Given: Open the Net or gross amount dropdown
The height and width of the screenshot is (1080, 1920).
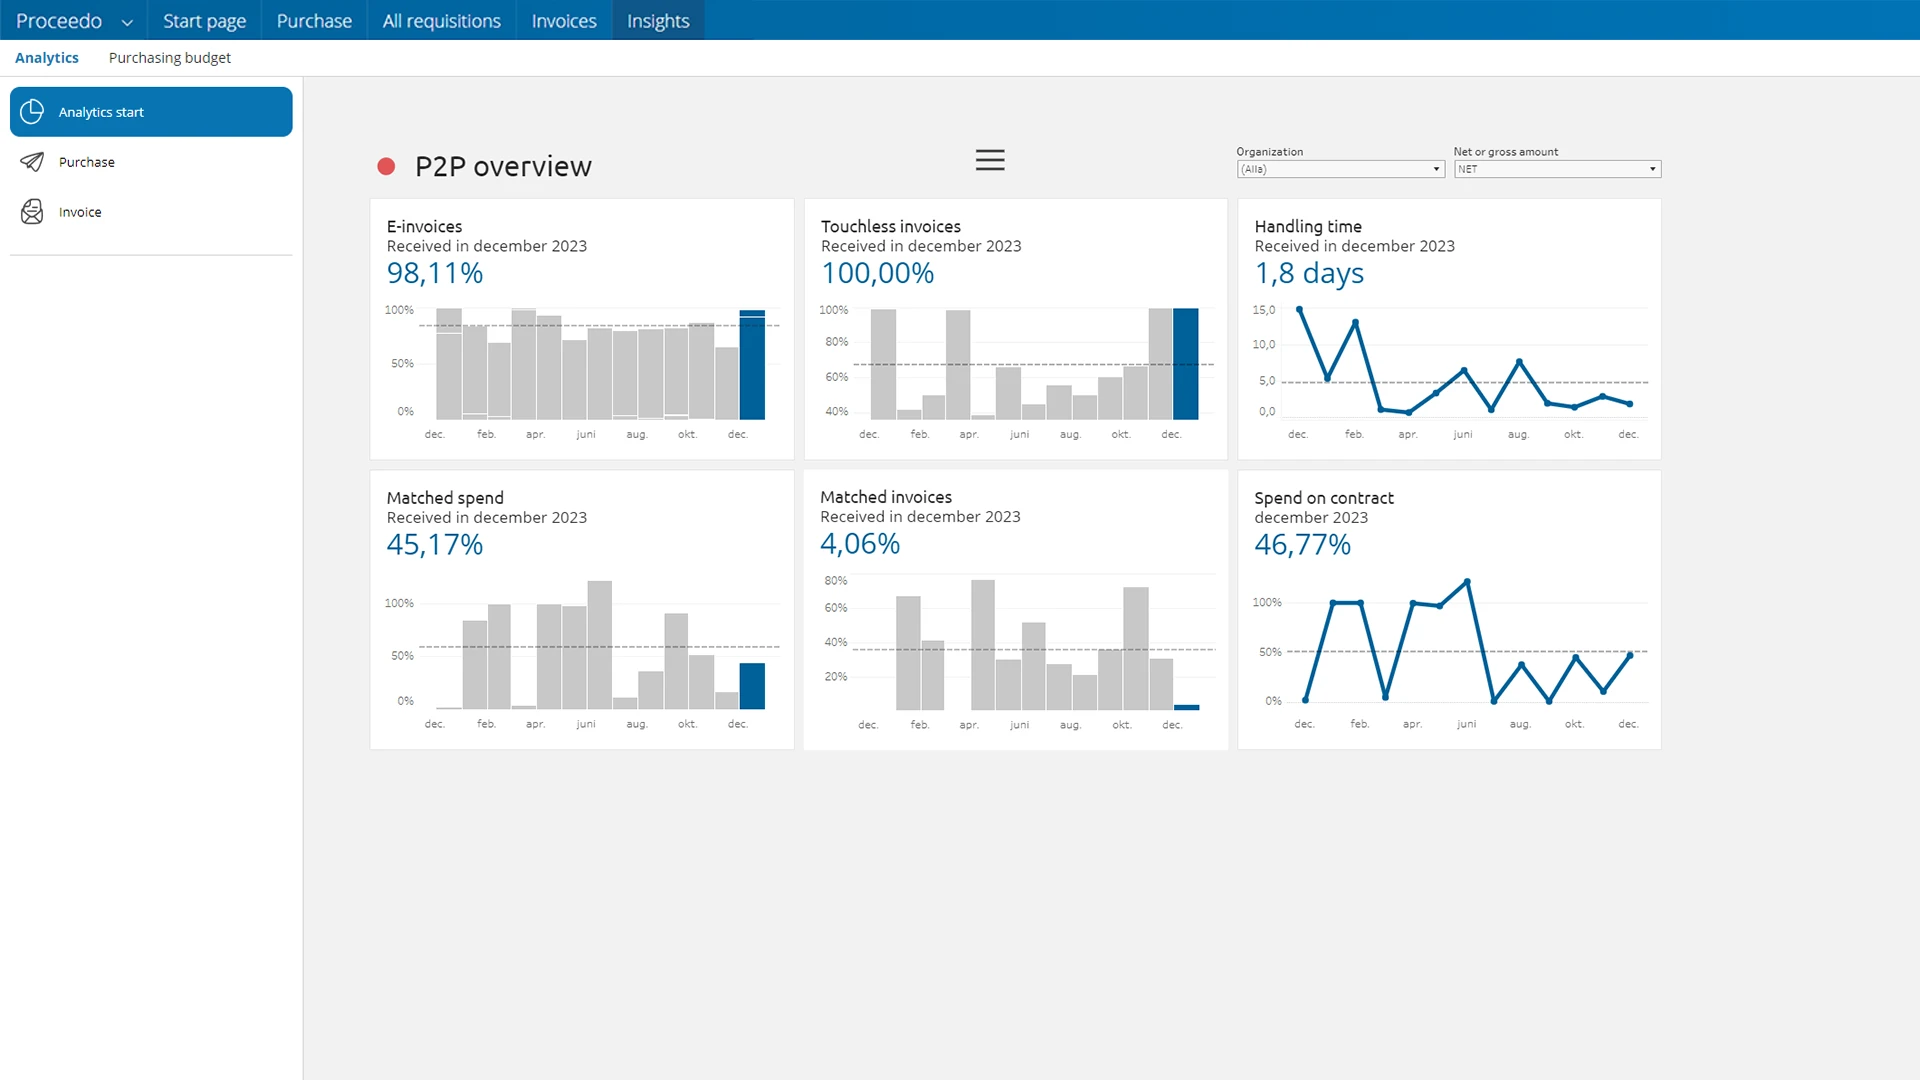Looking at the screenshot, I should point(1557,169).
